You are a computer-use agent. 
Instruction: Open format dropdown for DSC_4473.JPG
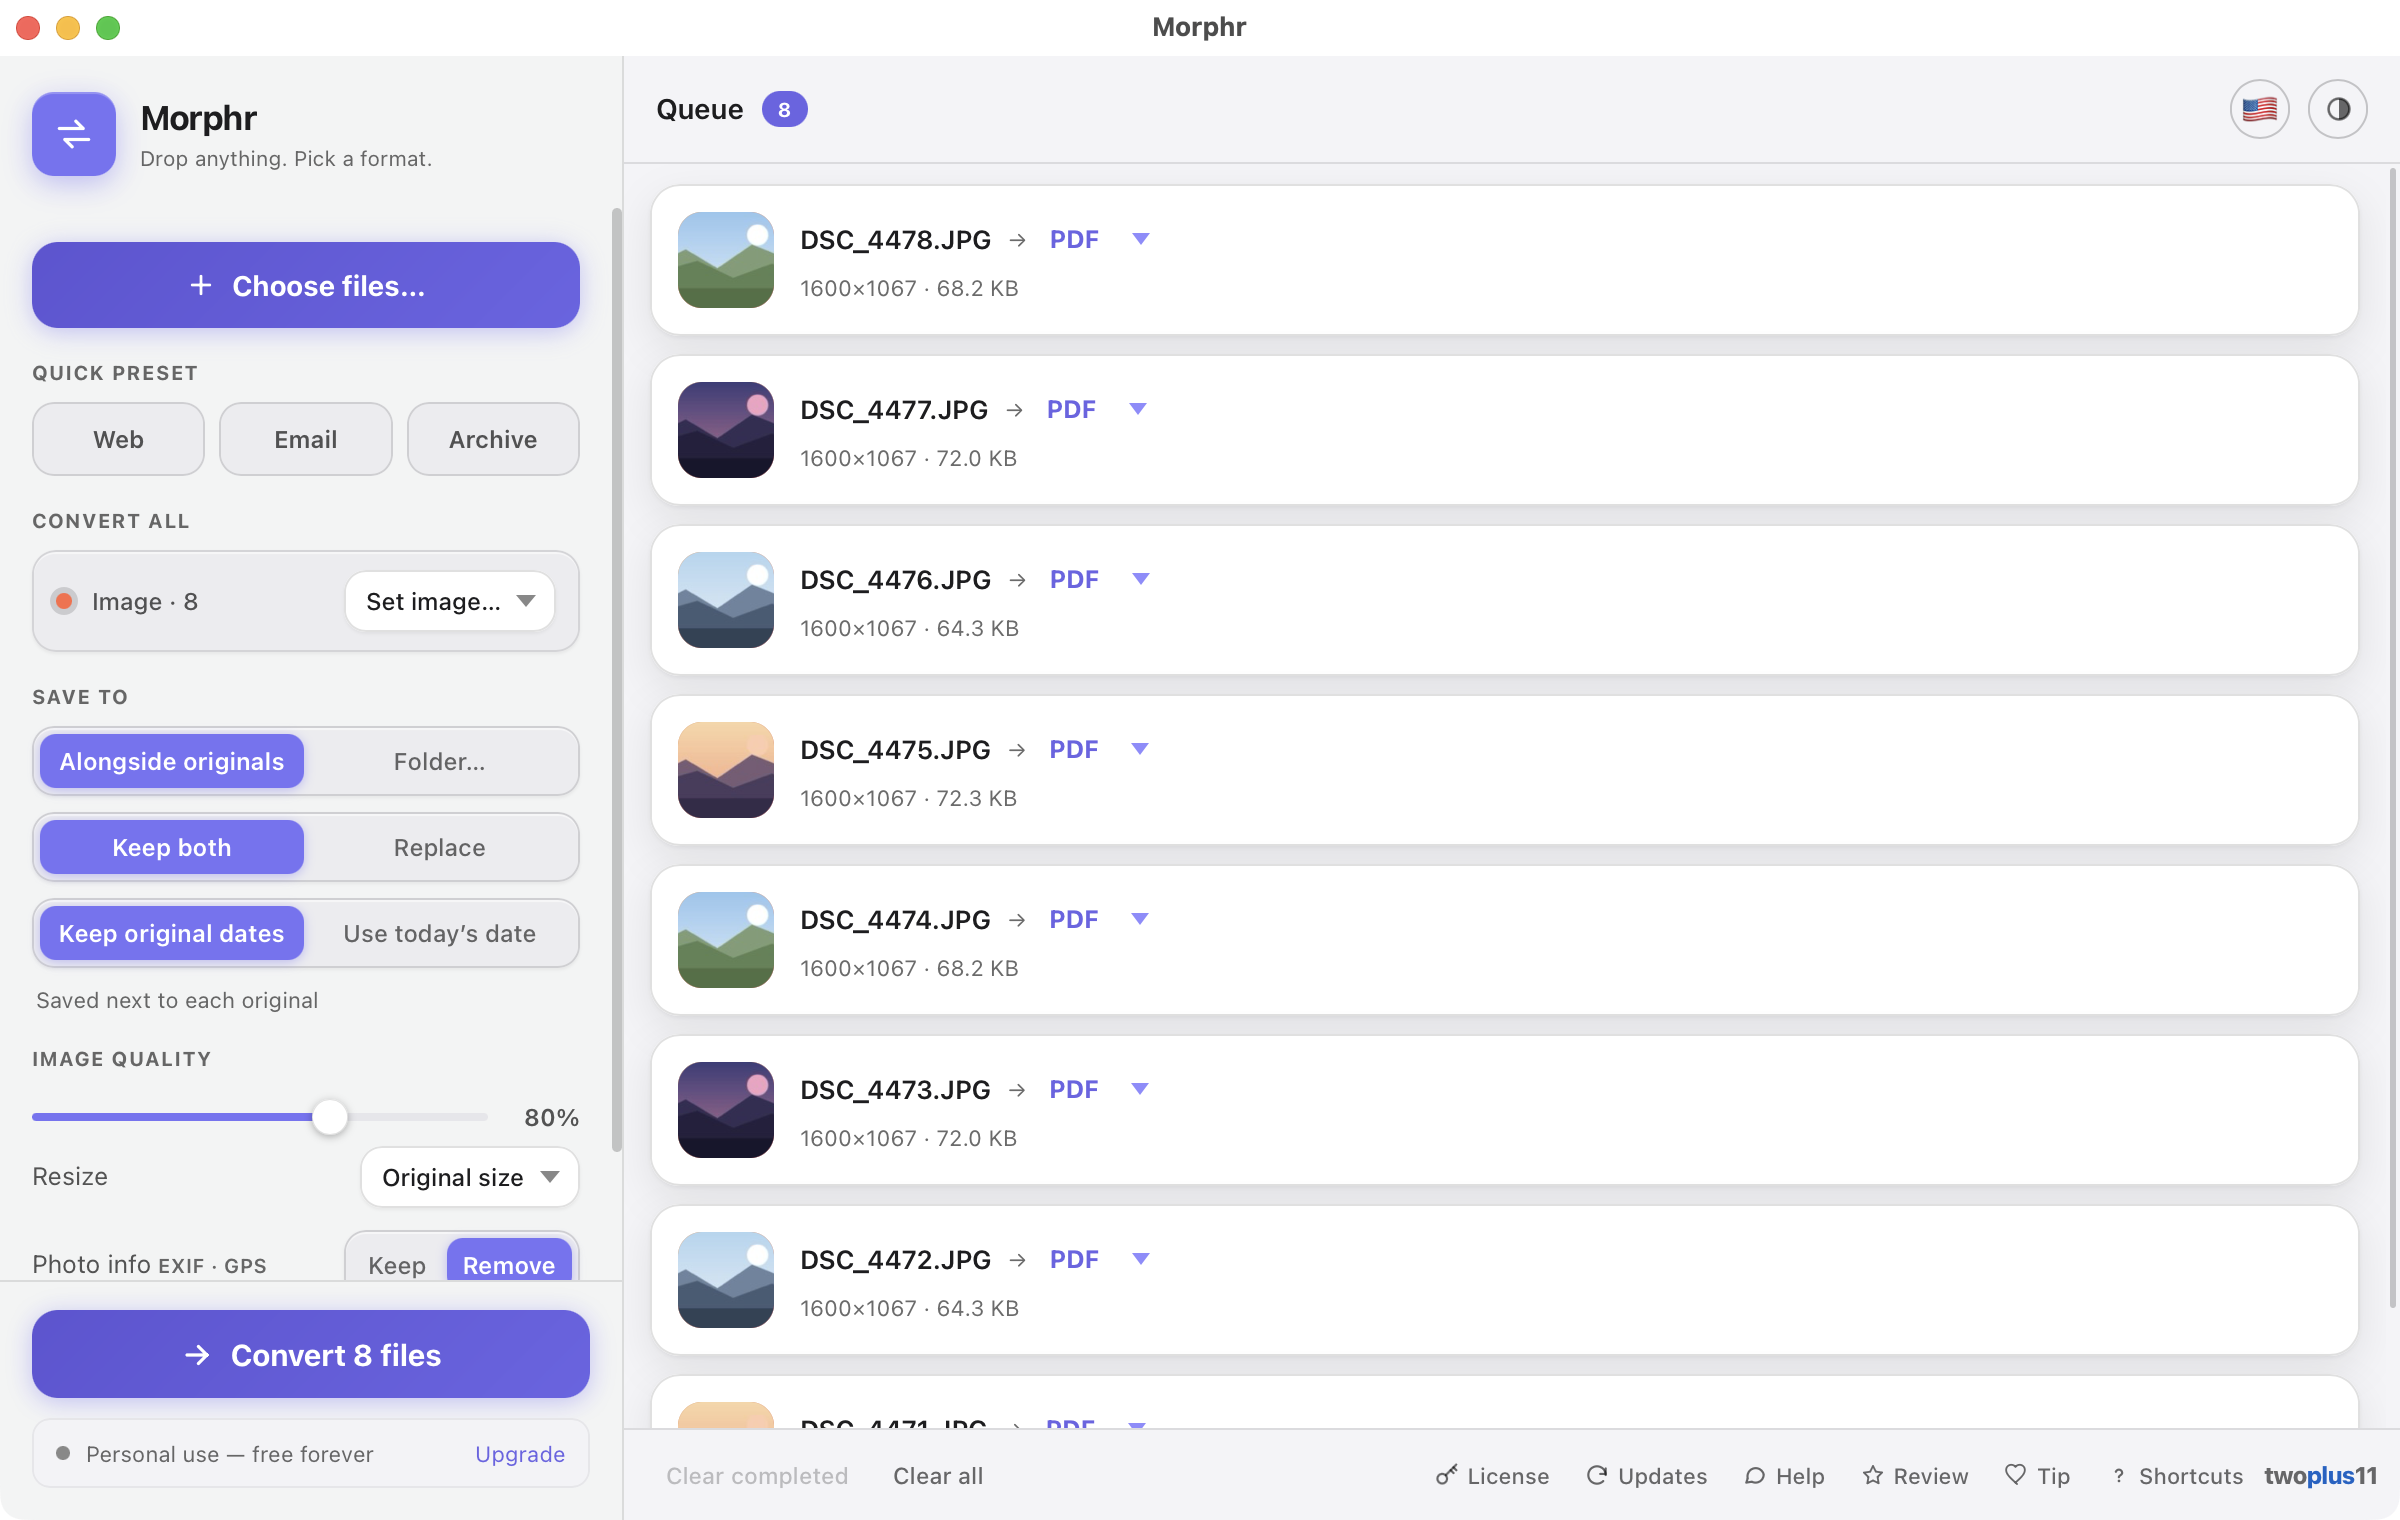pyautogui.click(x=1139, y=1089)
